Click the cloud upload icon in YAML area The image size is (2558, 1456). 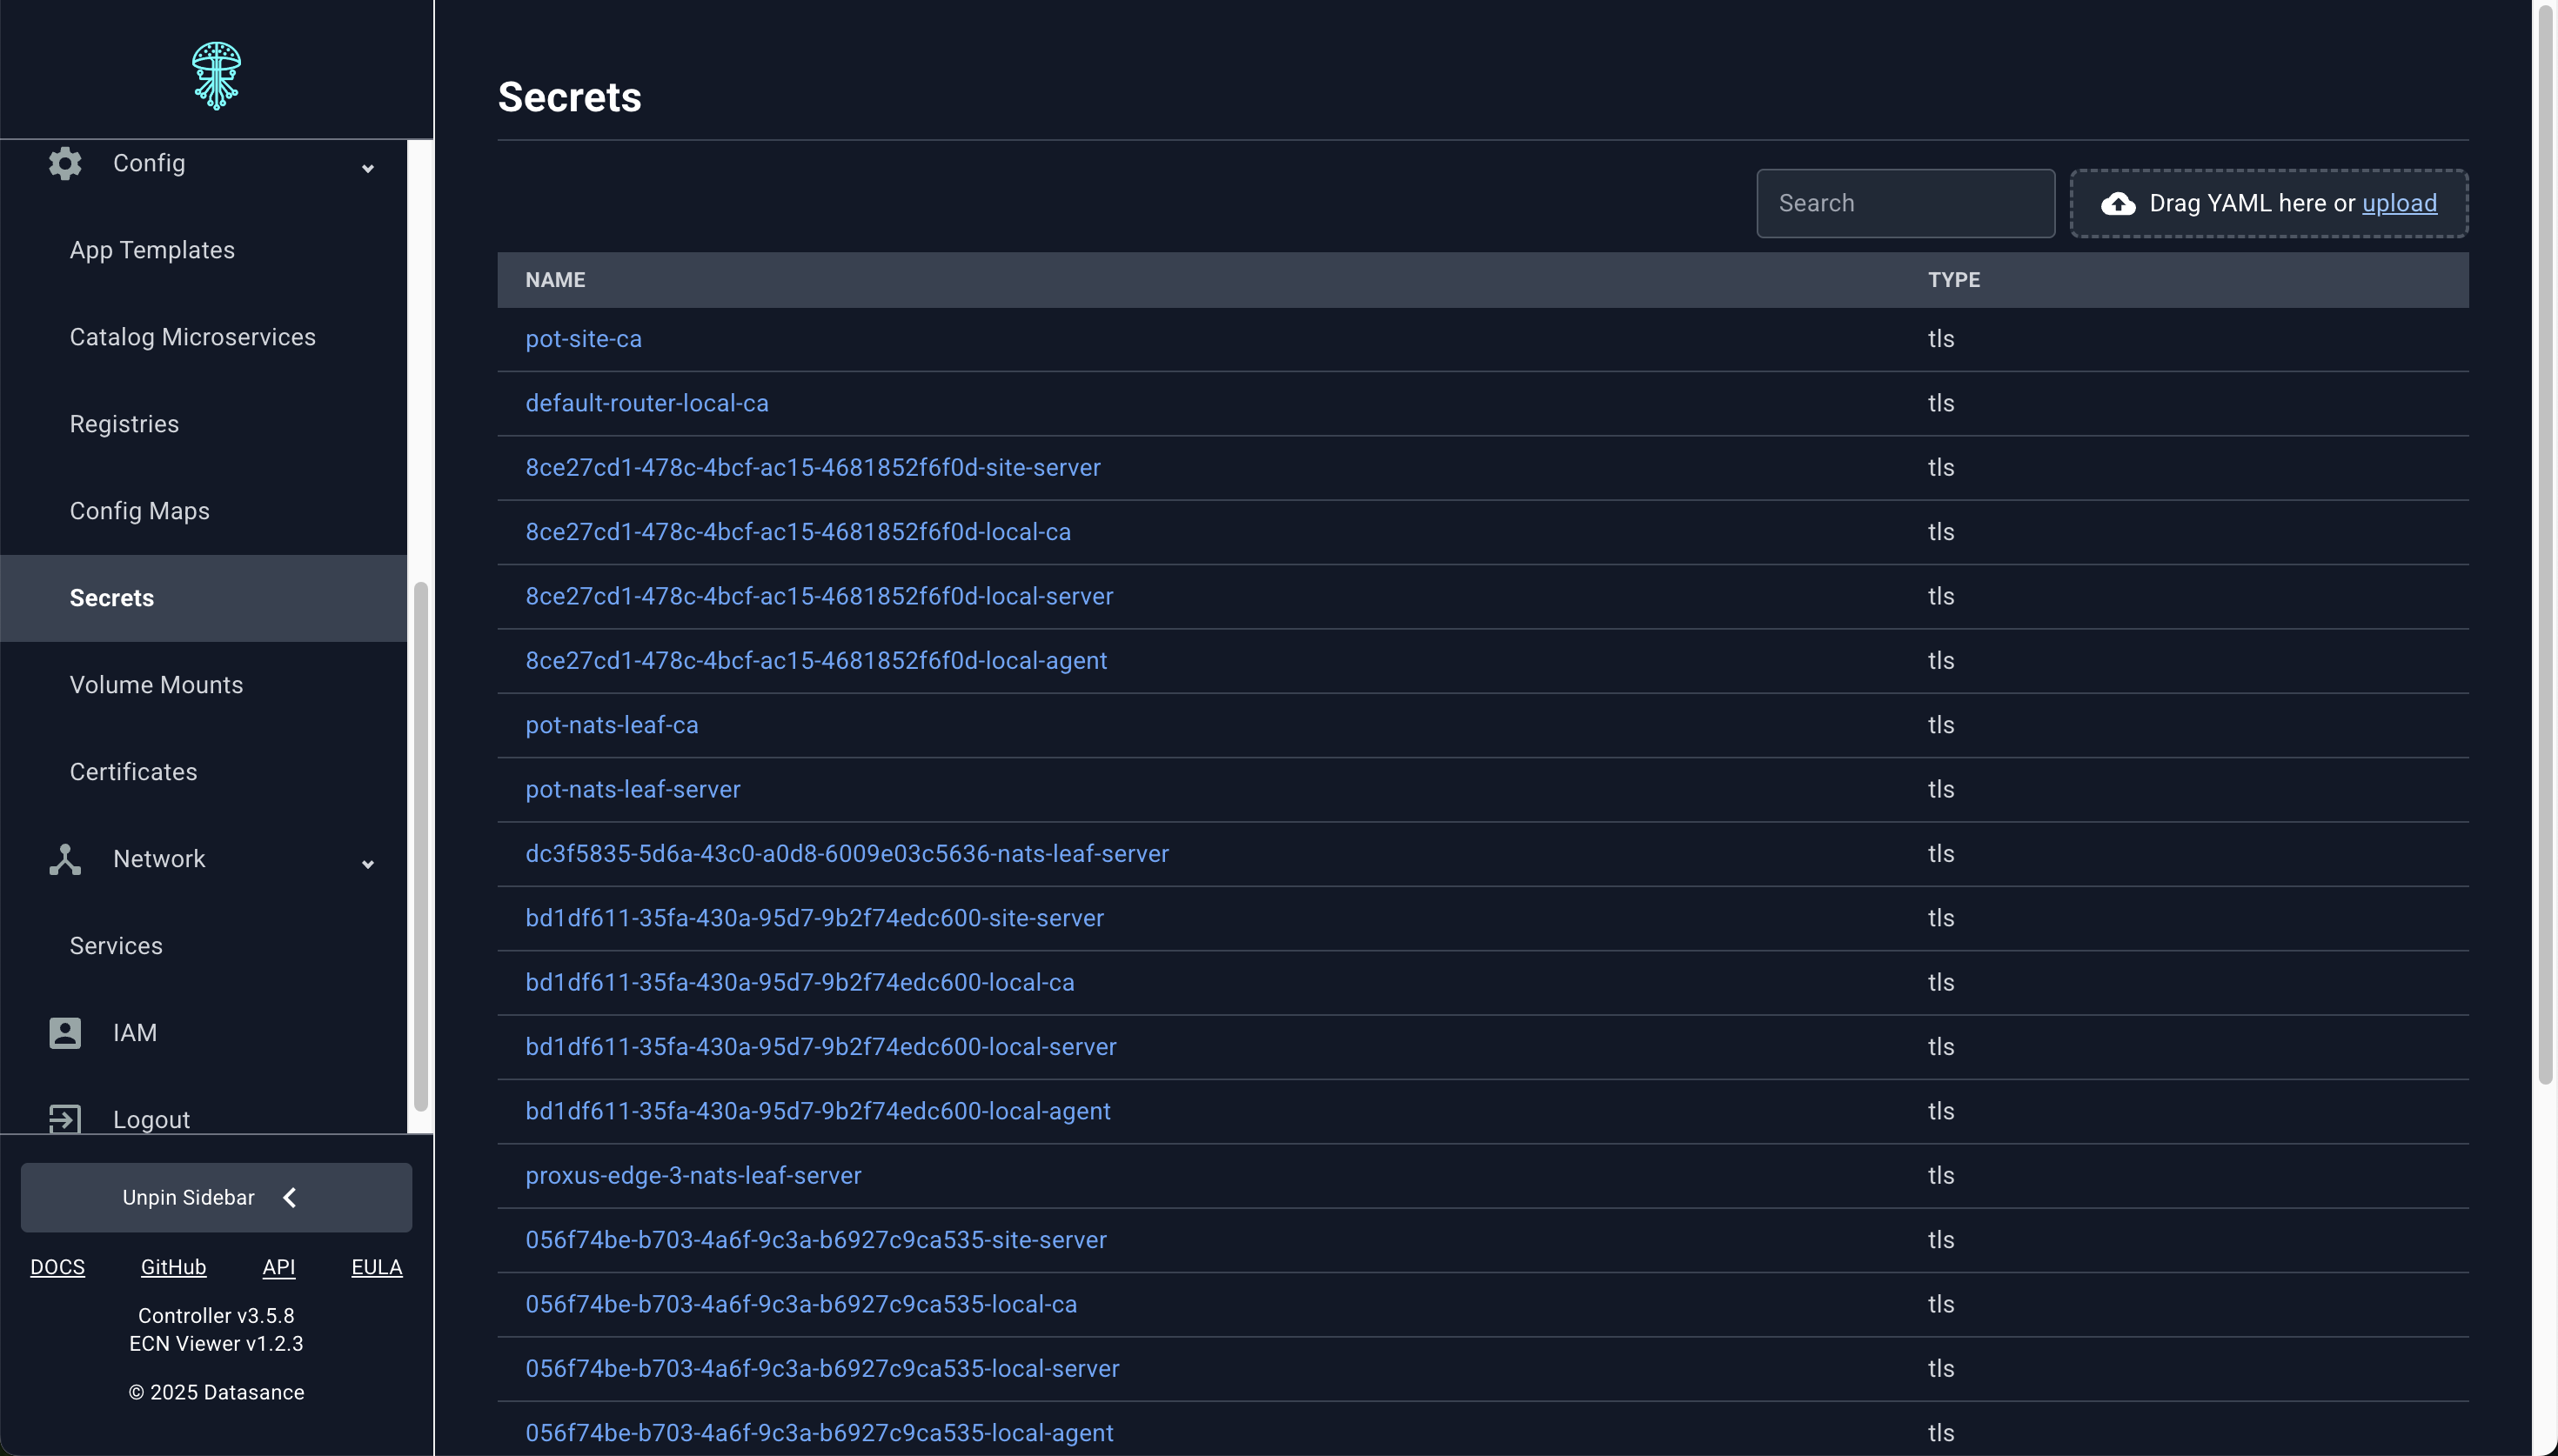2118,203
